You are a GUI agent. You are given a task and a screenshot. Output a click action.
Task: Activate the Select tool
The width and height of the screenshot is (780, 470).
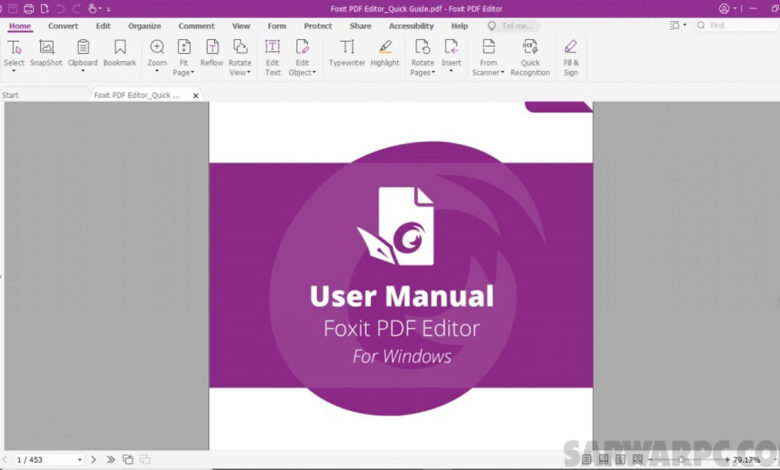[x=14, y=53]
